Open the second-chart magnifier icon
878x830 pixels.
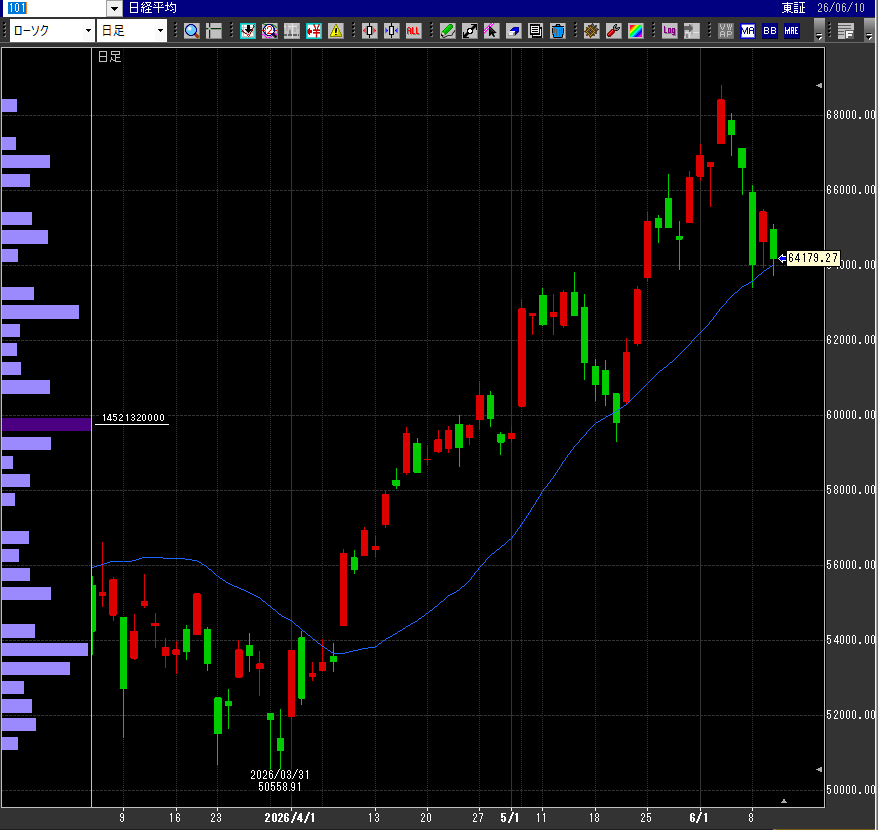pos(269,31)
